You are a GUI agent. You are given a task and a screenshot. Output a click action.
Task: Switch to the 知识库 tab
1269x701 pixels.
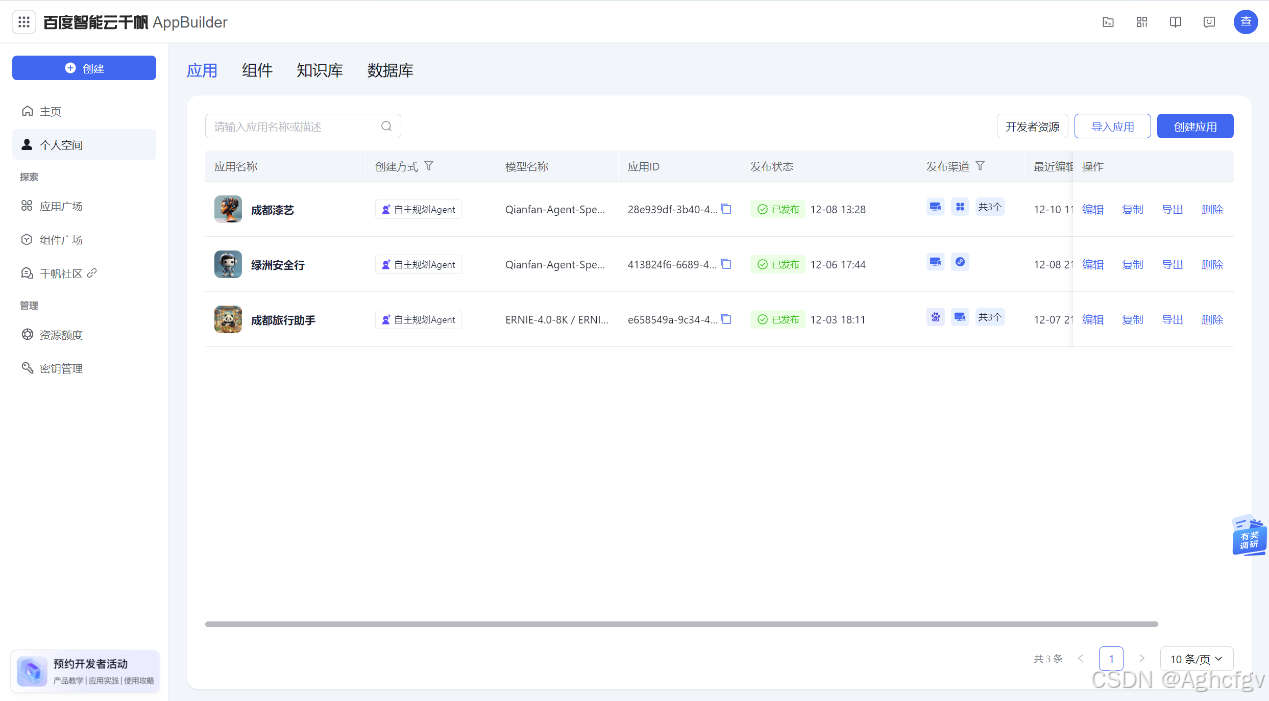[320, 70]
